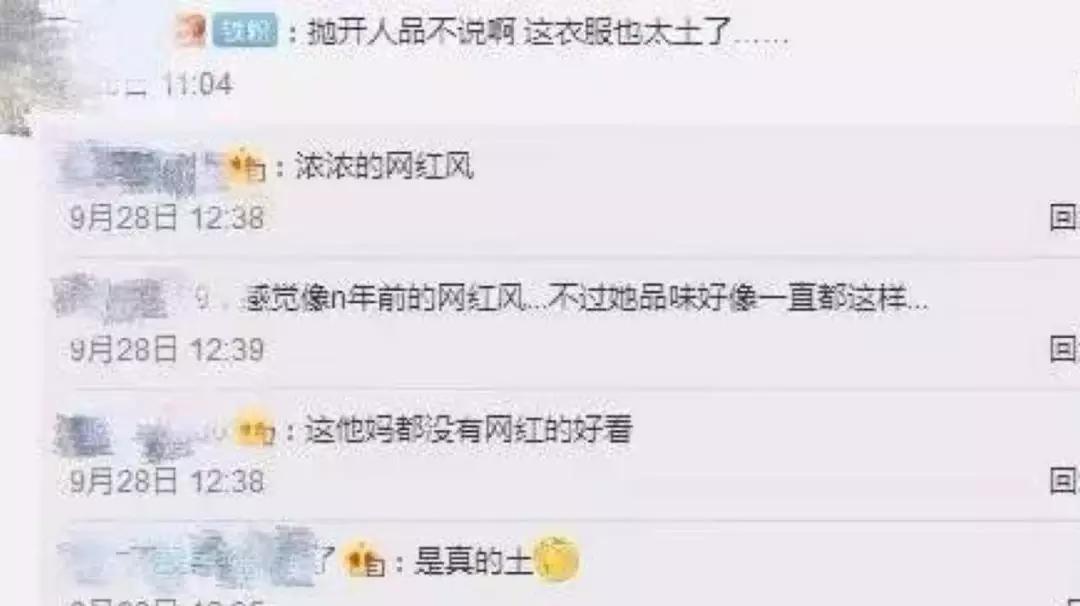
Task: Reply to the 12:39 comment
Action: point(1064,348)
